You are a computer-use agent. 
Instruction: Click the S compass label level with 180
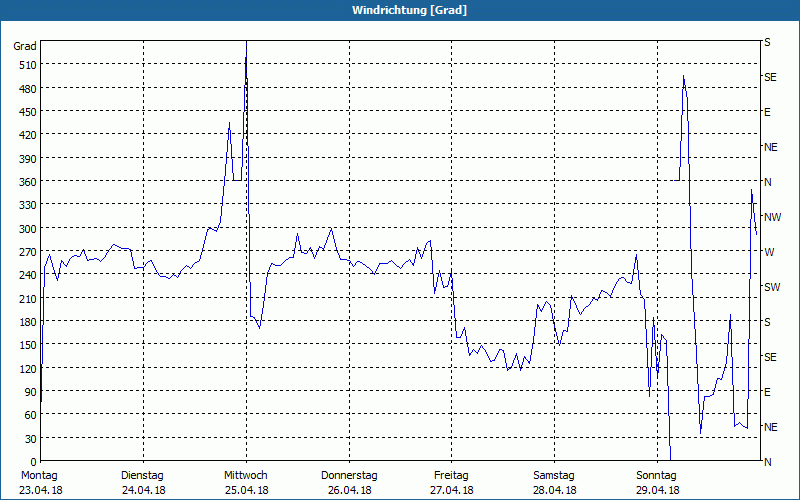coord(767,322)
